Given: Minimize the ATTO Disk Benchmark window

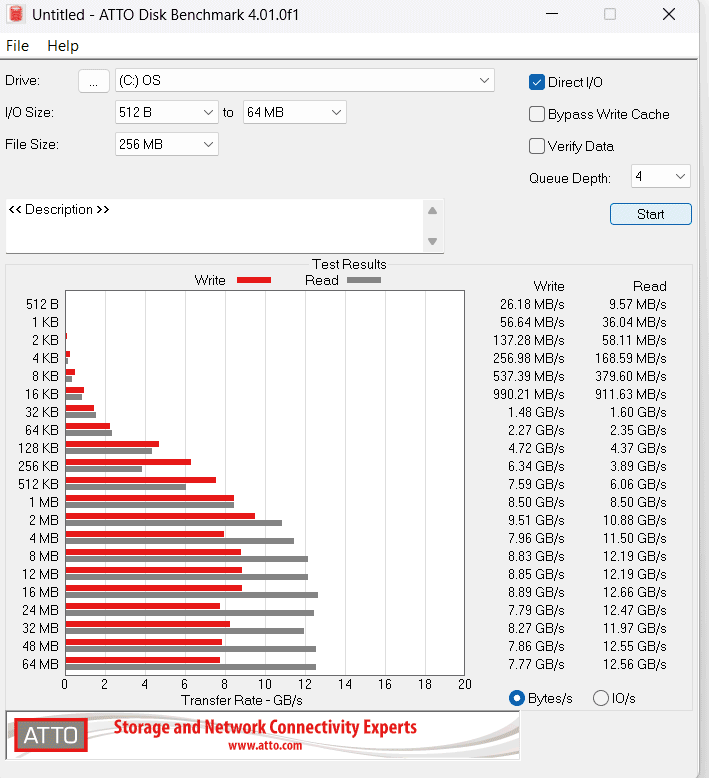Looking at the screenshot, I should tap(552, 14).
